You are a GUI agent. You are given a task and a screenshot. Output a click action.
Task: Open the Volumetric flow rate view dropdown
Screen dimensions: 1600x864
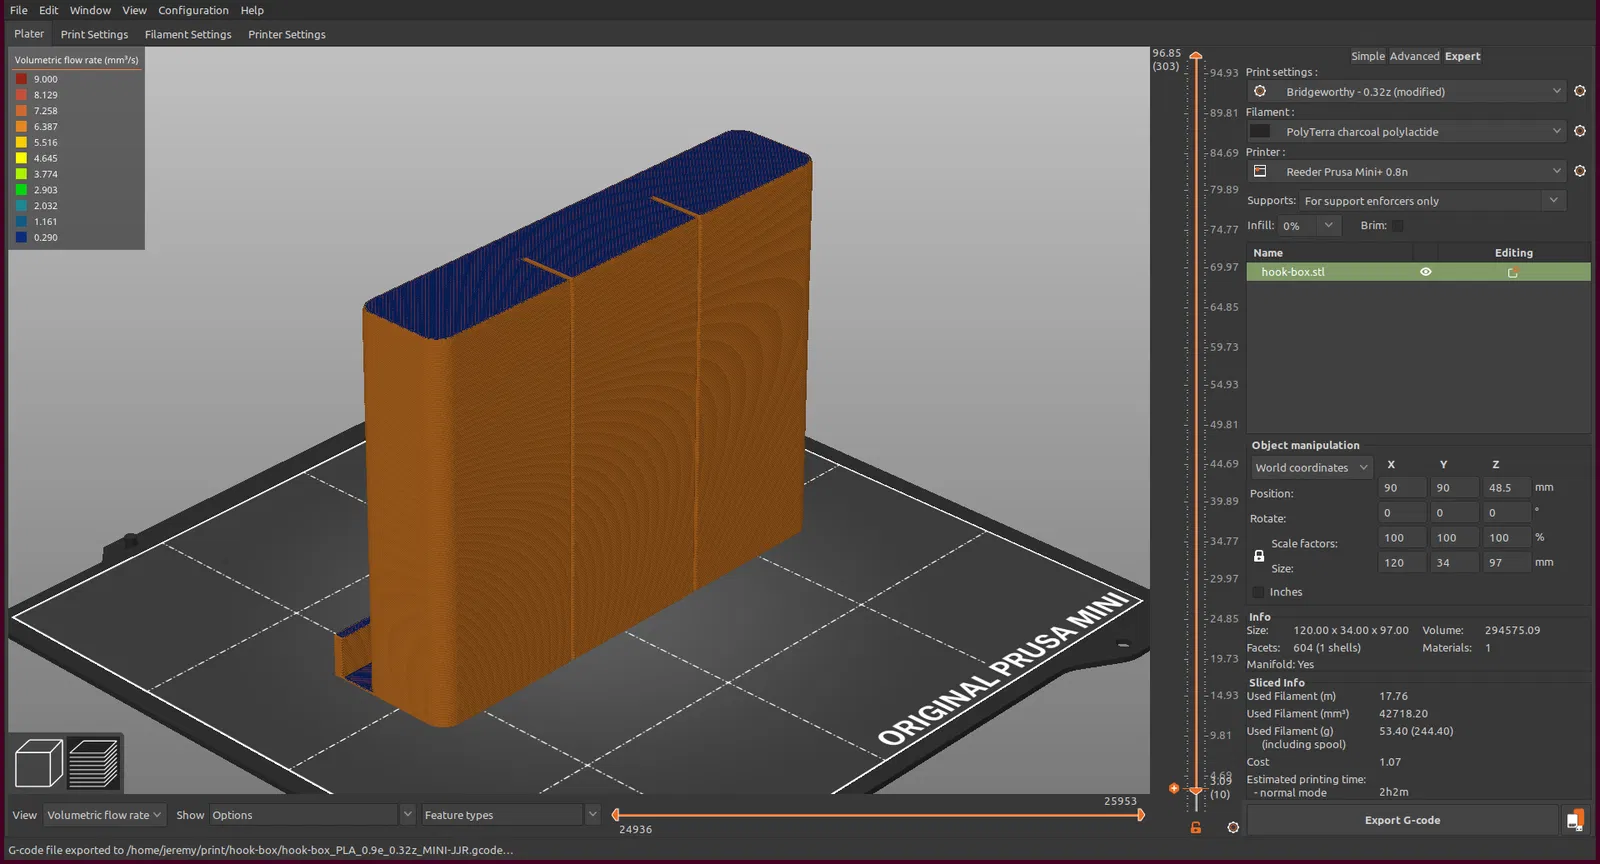[x=103, y=815]
